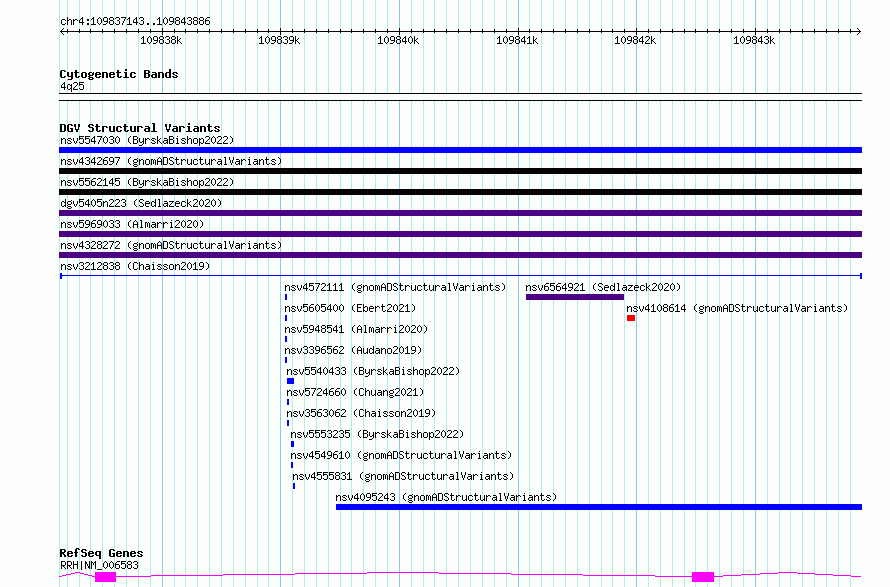Click the 109839k ruler tick label
Screen dimensions: 890x587
click(x=279, y=40)
